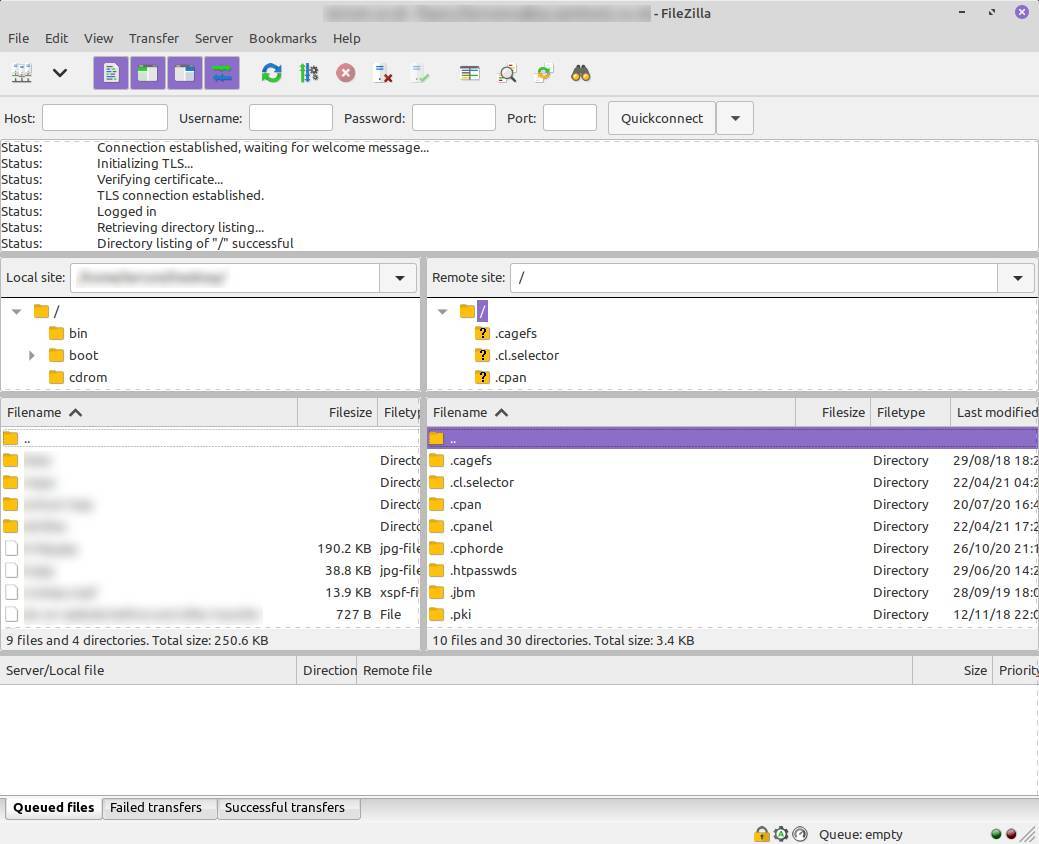The height and width of the screenshot is (844, 1039).
Task: Click the Server/Local file queue column header
Action: point(148,670)
